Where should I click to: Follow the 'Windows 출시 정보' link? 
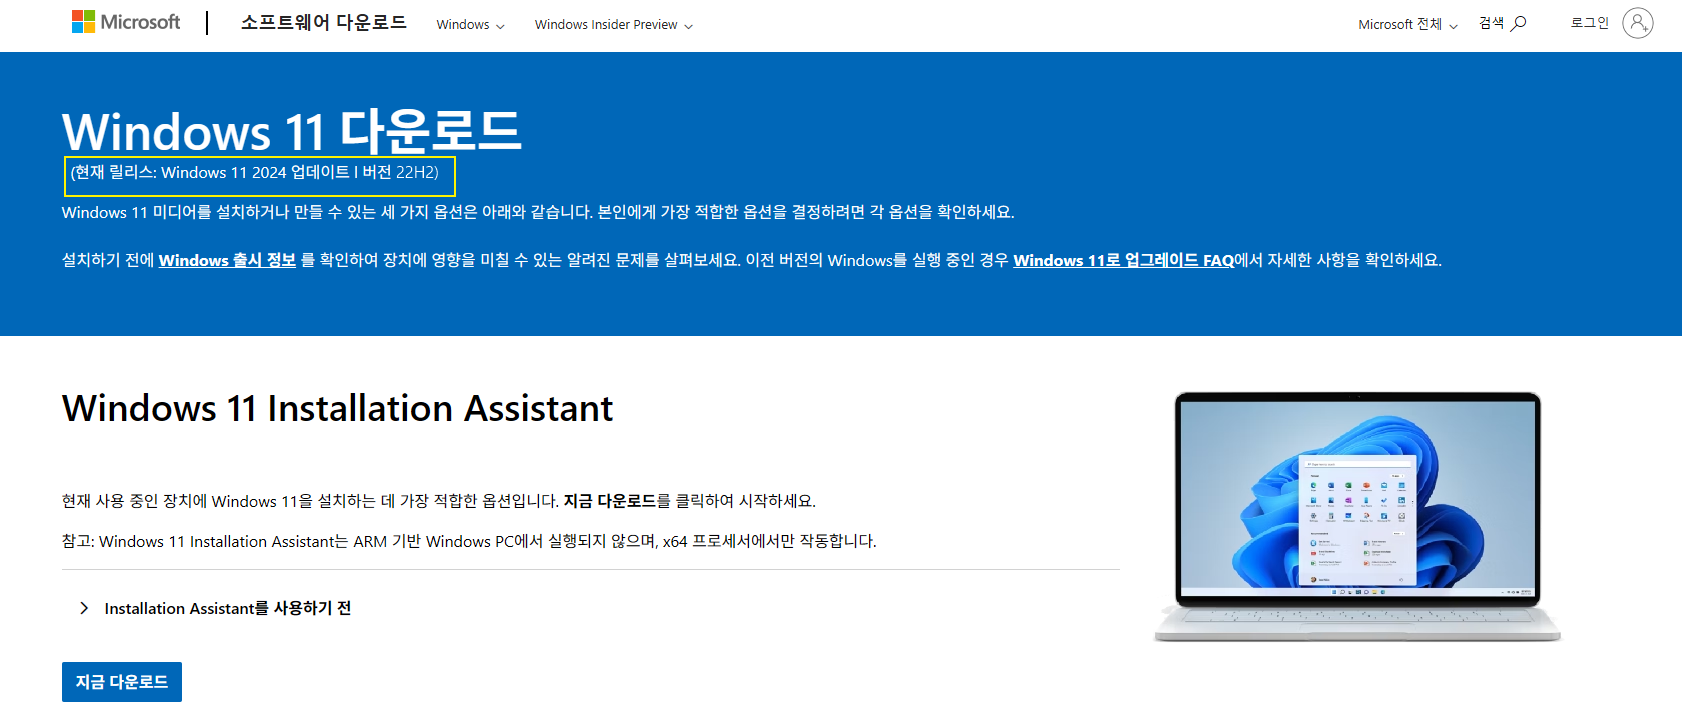click(227, 260)
